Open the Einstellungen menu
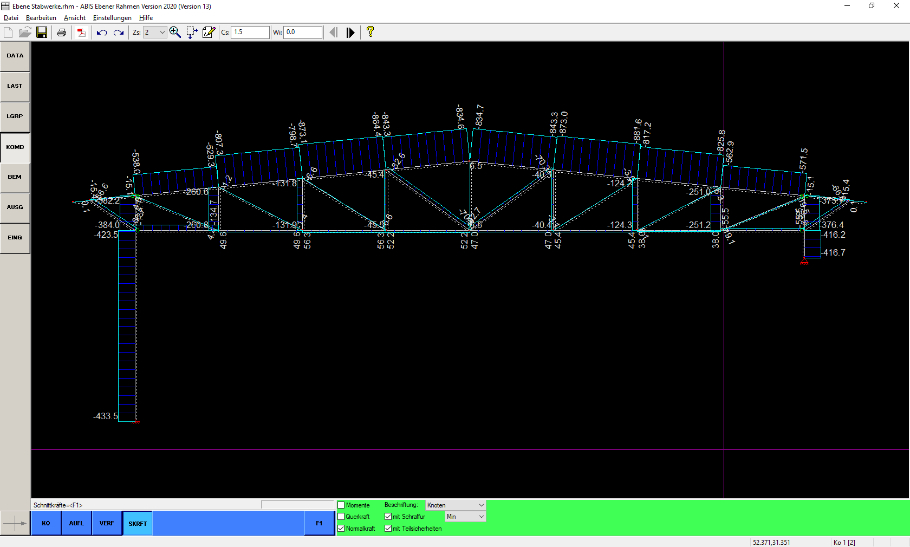The width and height of the screenshot is (910, 547). click(113, 18)
